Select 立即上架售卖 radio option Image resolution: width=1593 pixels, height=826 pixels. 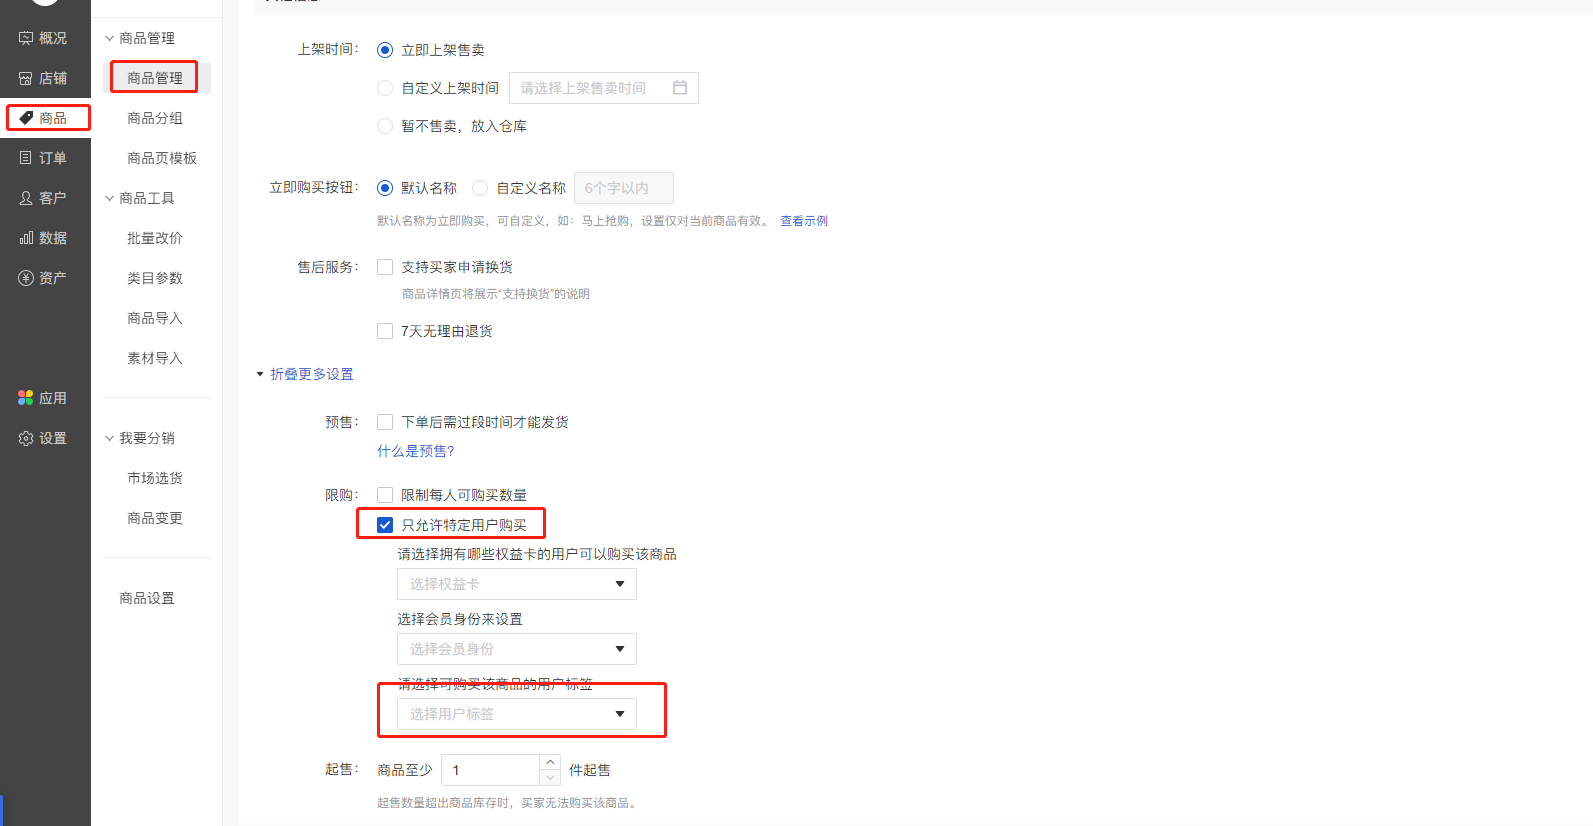pyautogui.click(x=385, y=50)
